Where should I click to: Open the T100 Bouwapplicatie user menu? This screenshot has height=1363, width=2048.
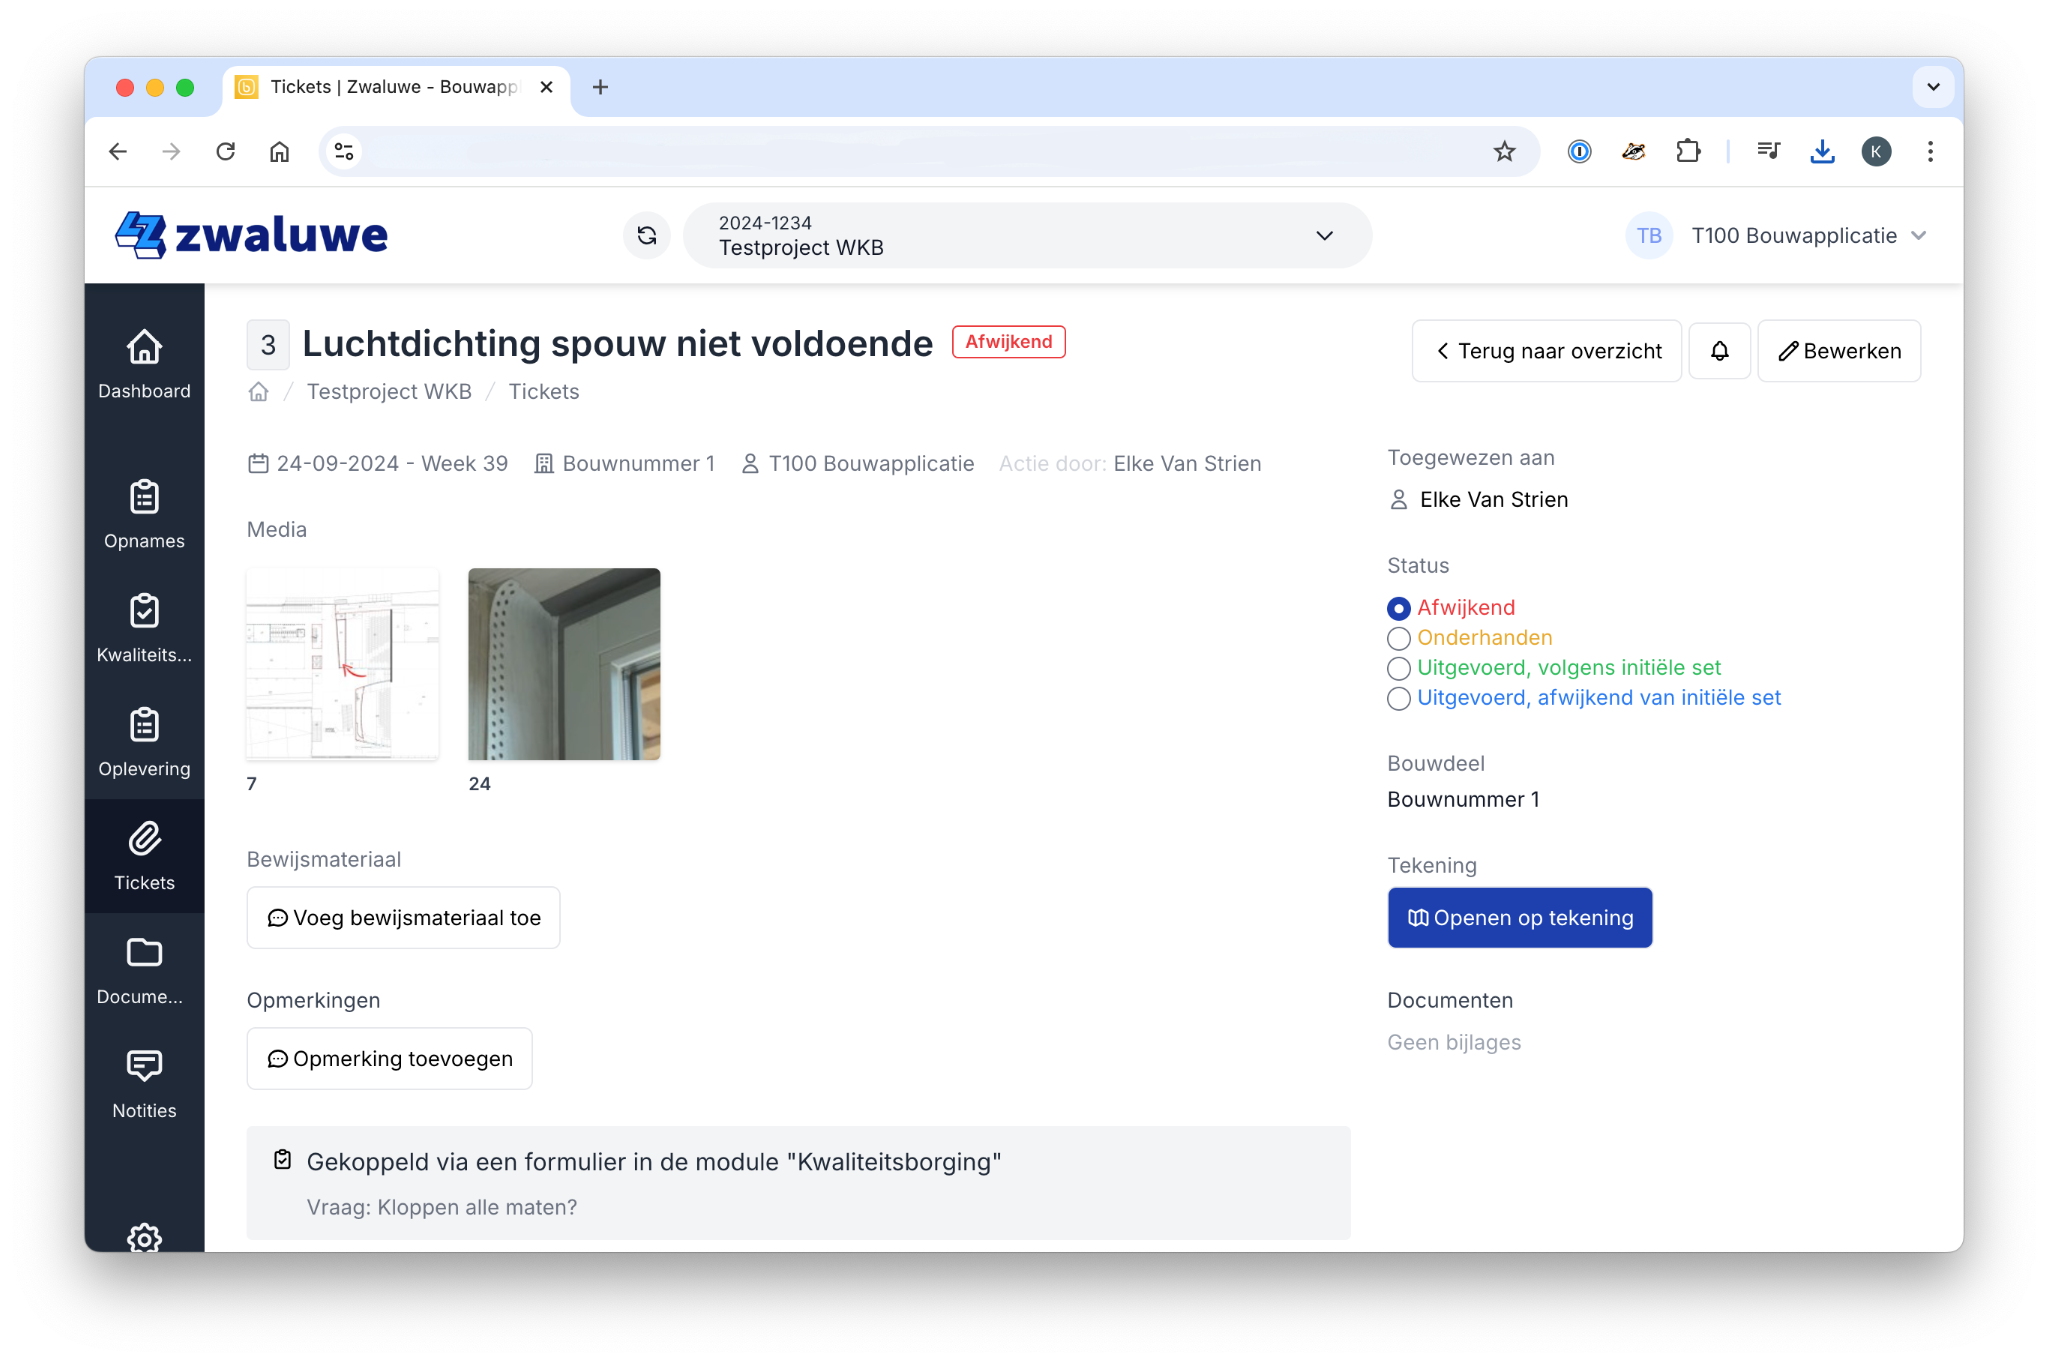pos(1776,235)
